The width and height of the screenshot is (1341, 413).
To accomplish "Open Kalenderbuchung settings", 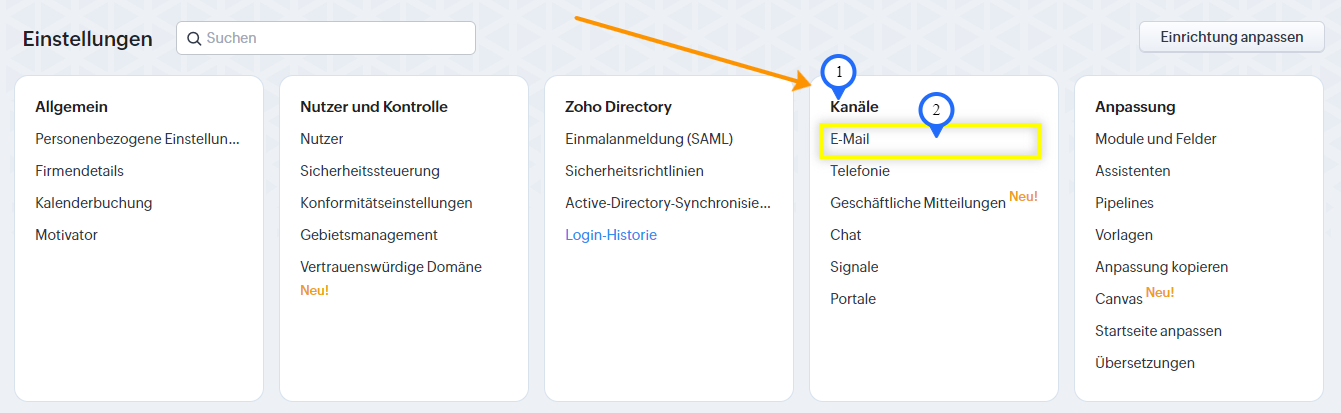I will tap(94, 203).
